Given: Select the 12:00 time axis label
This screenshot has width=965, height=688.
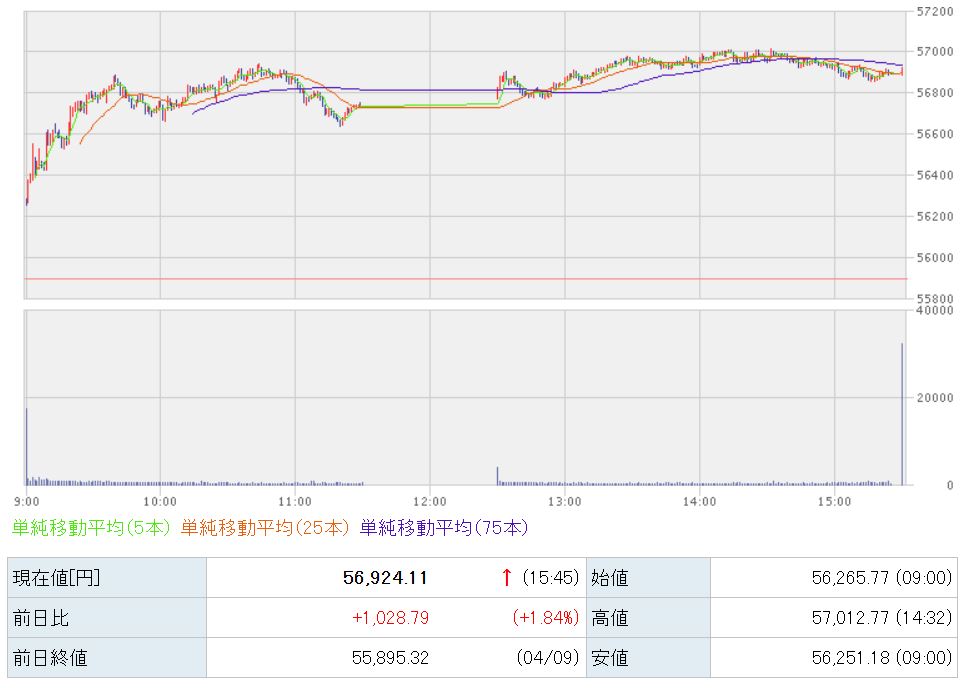Looking at the screenshot, I should 429,500.
